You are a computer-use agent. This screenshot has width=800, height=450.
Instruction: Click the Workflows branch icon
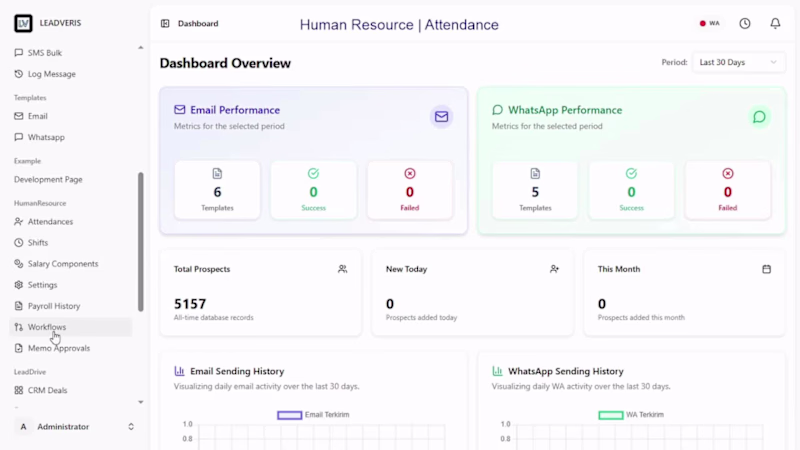[18, 327]
